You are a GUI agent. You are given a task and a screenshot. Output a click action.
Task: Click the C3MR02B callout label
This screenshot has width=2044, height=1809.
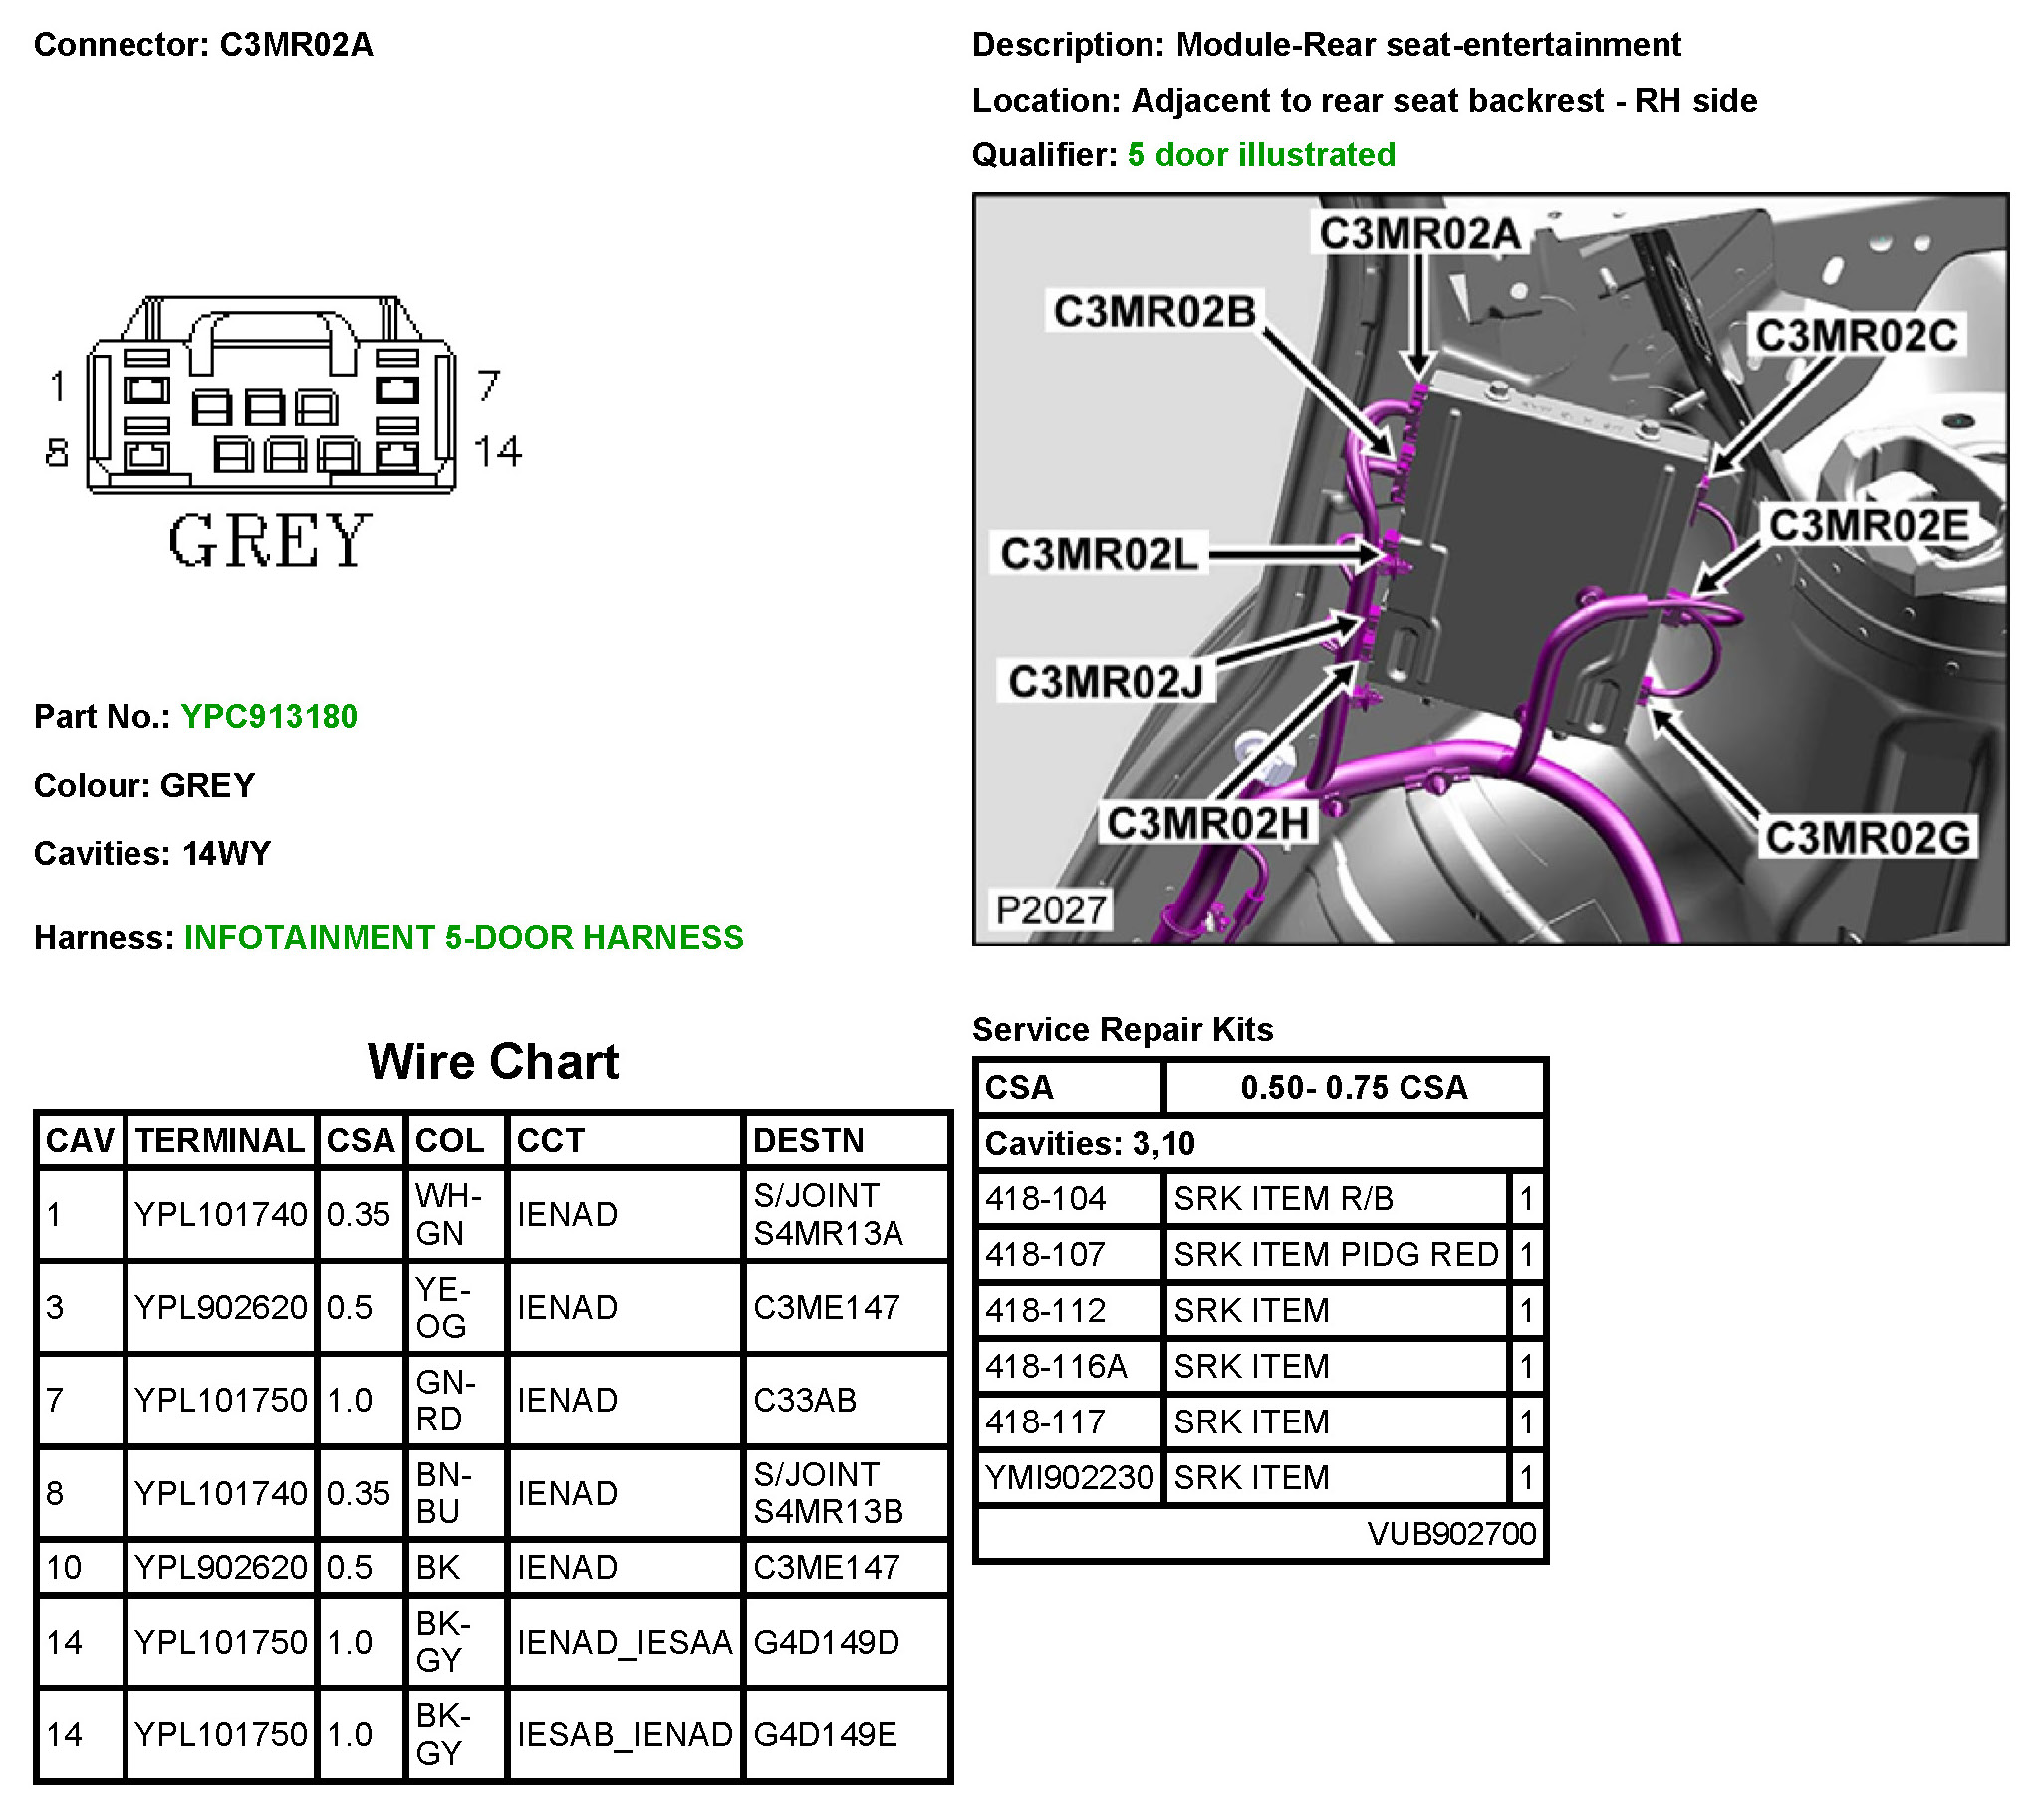1154,311
